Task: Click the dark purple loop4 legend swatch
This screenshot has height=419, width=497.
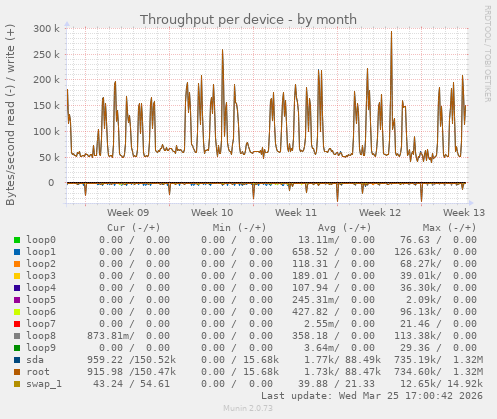Action: (17, 288)
